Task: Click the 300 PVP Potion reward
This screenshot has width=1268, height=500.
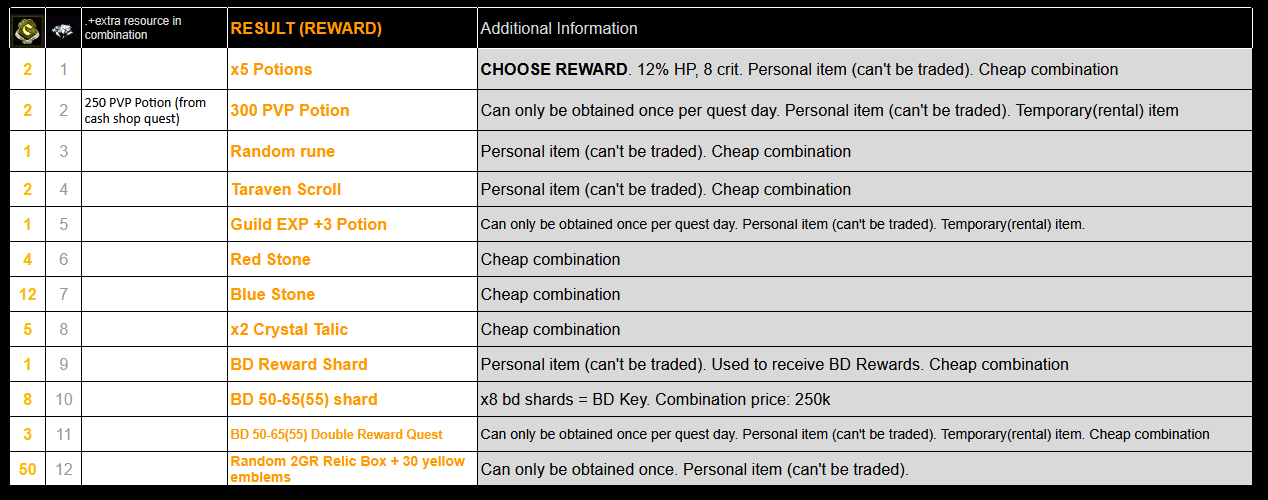Action: pyautogui.click(x=290, y=111)
